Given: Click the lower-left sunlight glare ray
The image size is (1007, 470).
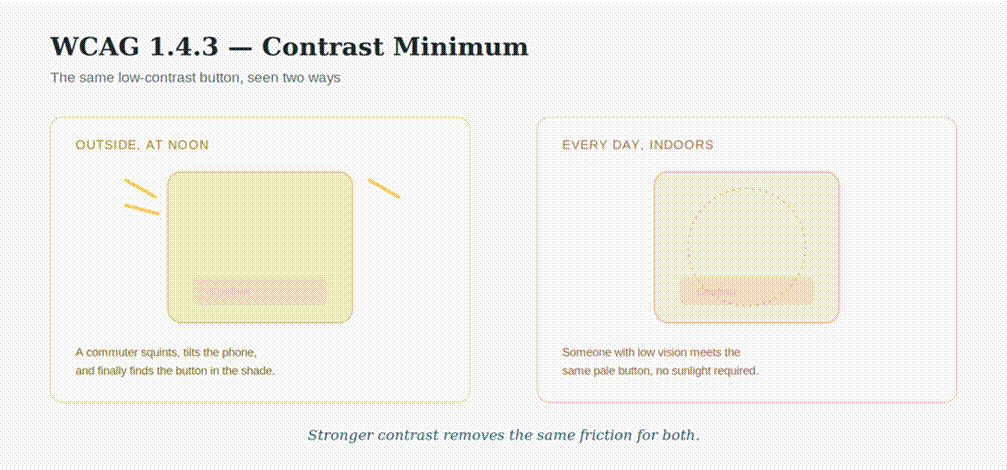Looking at the screenshot, I should (x=141, y=209).
